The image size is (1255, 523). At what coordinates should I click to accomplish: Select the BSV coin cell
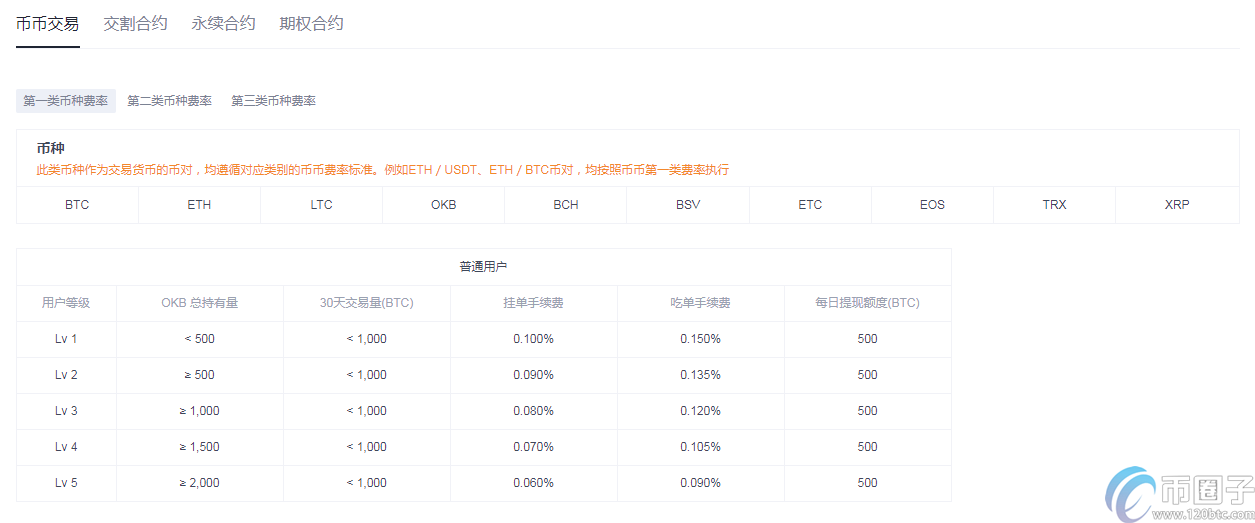[x=688, y=205]
